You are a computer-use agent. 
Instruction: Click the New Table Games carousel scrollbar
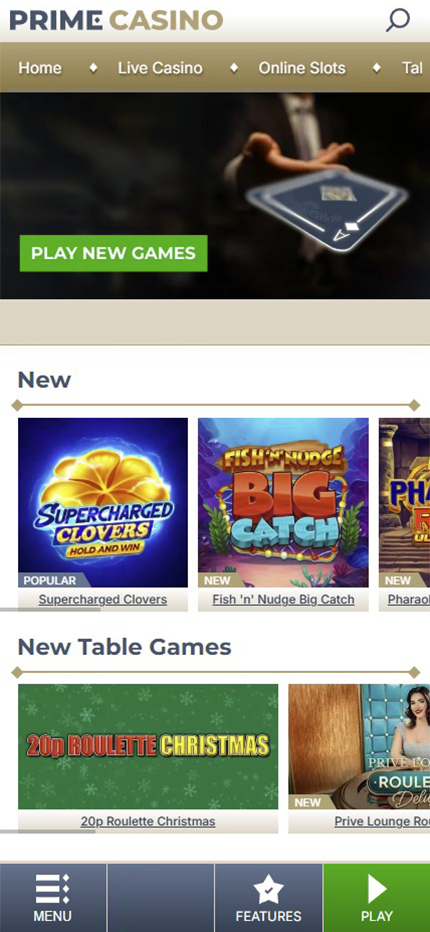48,832
